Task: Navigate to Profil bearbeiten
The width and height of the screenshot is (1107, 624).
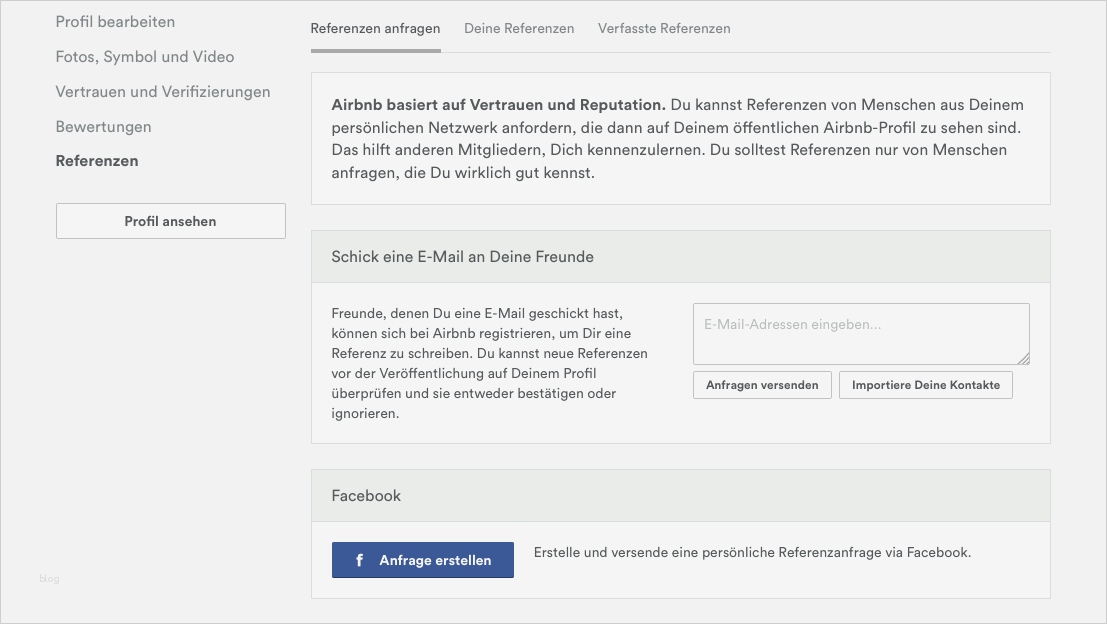Action: click(x=116, y=21)
